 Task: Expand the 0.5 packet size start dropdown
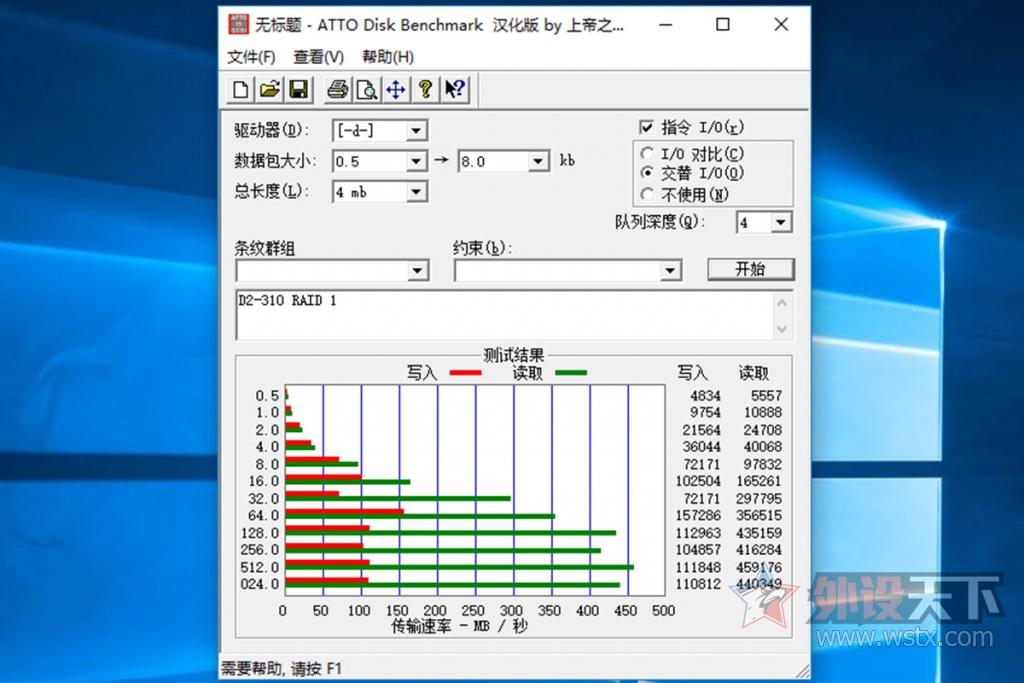click(416, 161)
